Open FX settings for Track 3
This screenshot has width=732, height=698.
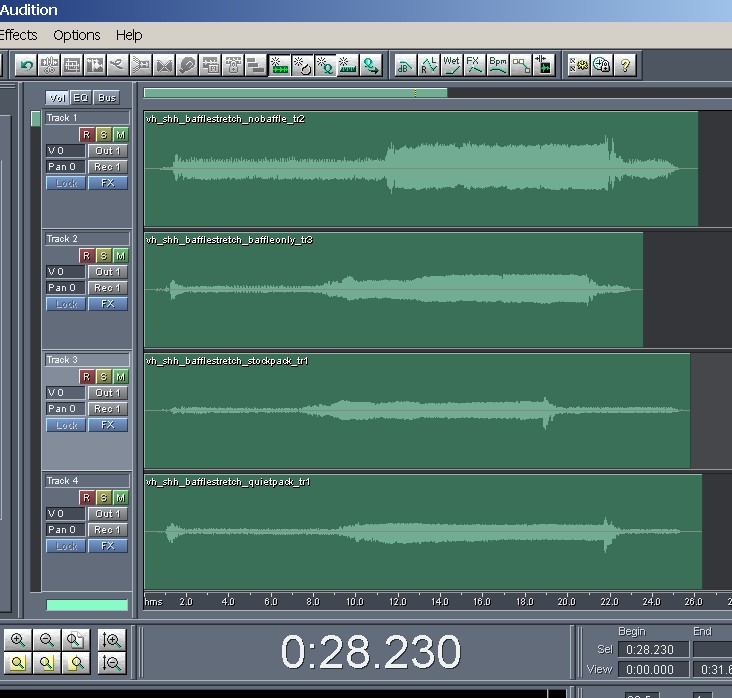(107, 425)
